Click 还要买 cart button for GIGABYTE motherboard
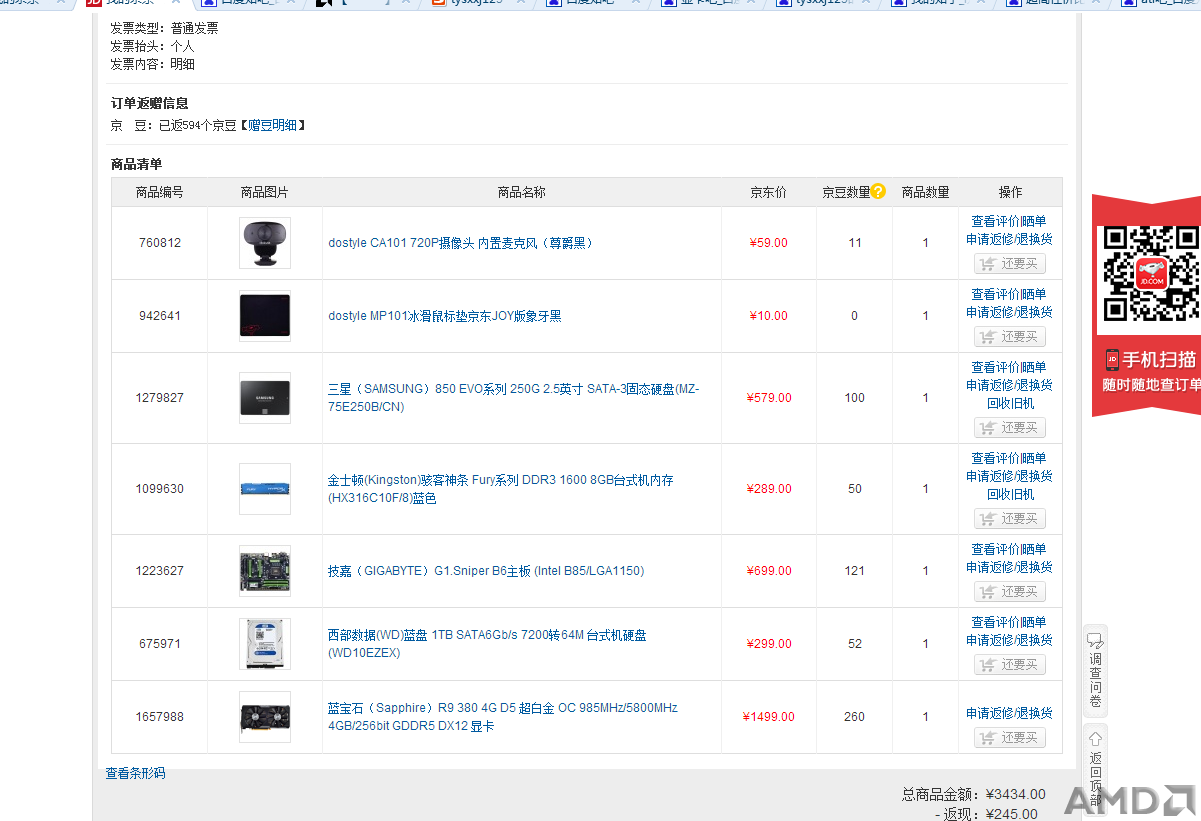The image size is (1201, 821). 1010,592
